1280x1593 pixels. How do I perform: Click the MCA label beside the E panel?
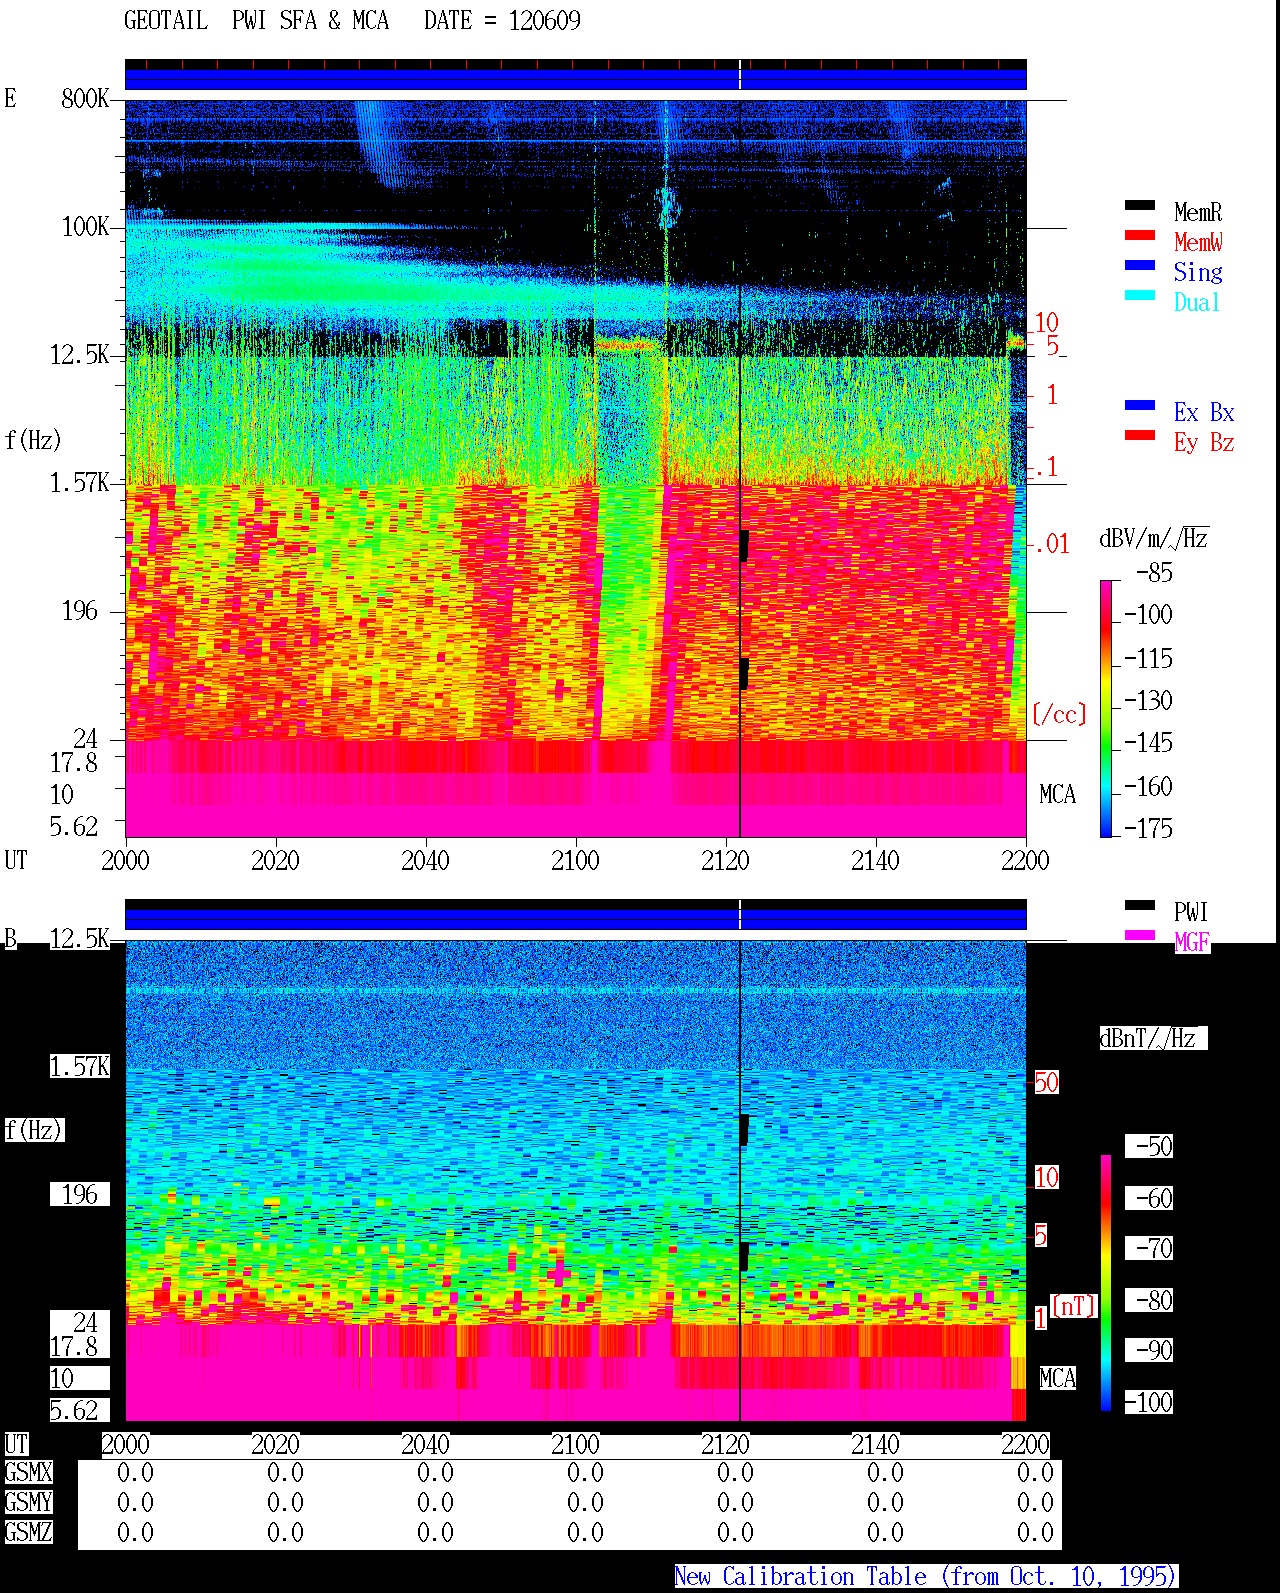(x=1057, y=794)
